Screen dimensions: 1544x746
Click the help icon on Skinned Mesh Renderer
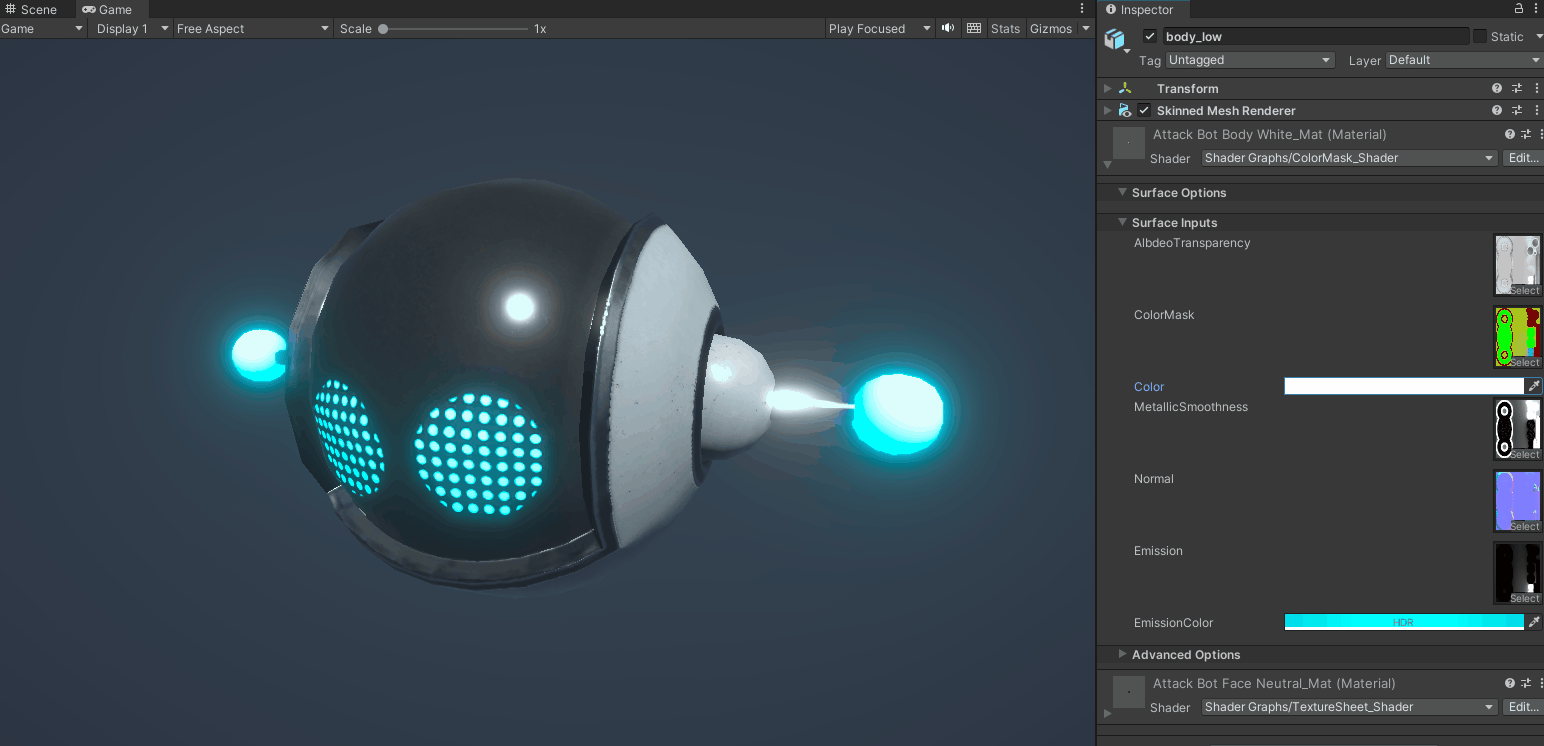tap(1496, 110)
